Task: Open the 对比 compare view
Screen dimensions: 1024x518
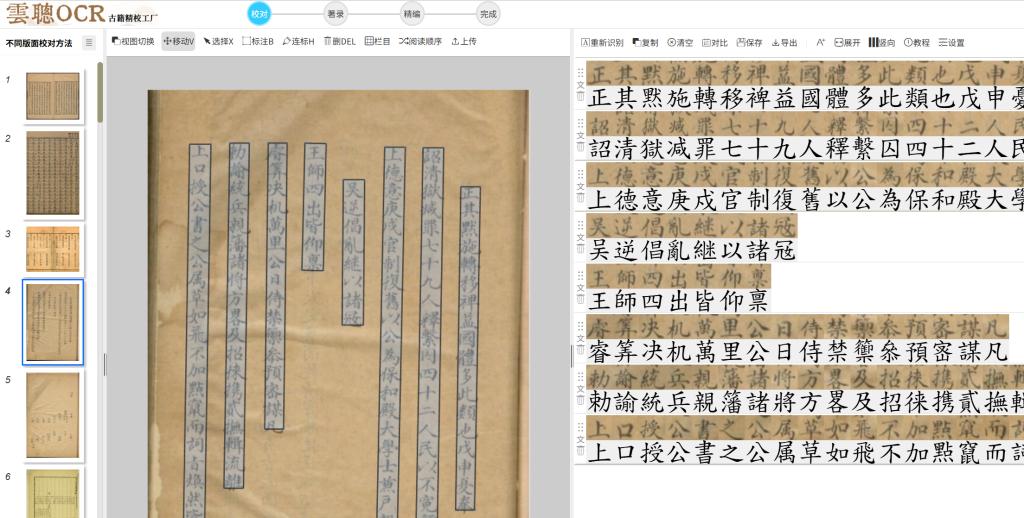Action: tap(714, 42)
